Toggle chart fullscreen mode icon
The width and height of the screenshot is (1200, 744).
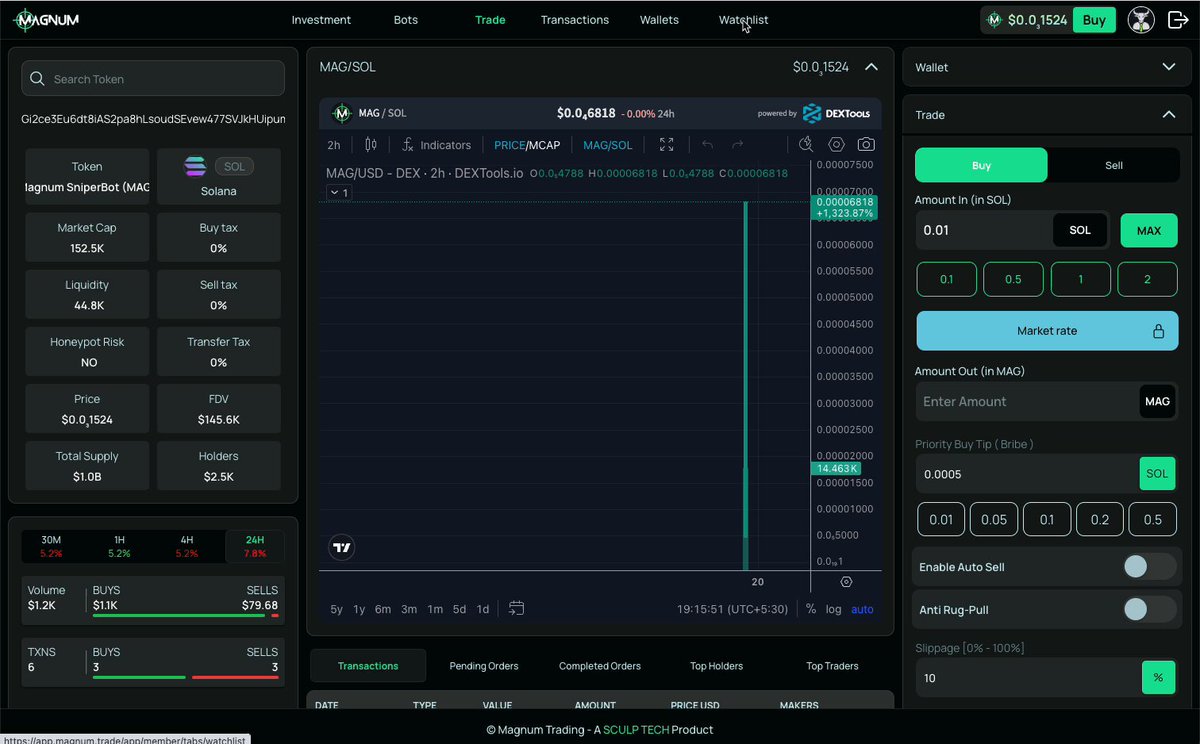667,145
